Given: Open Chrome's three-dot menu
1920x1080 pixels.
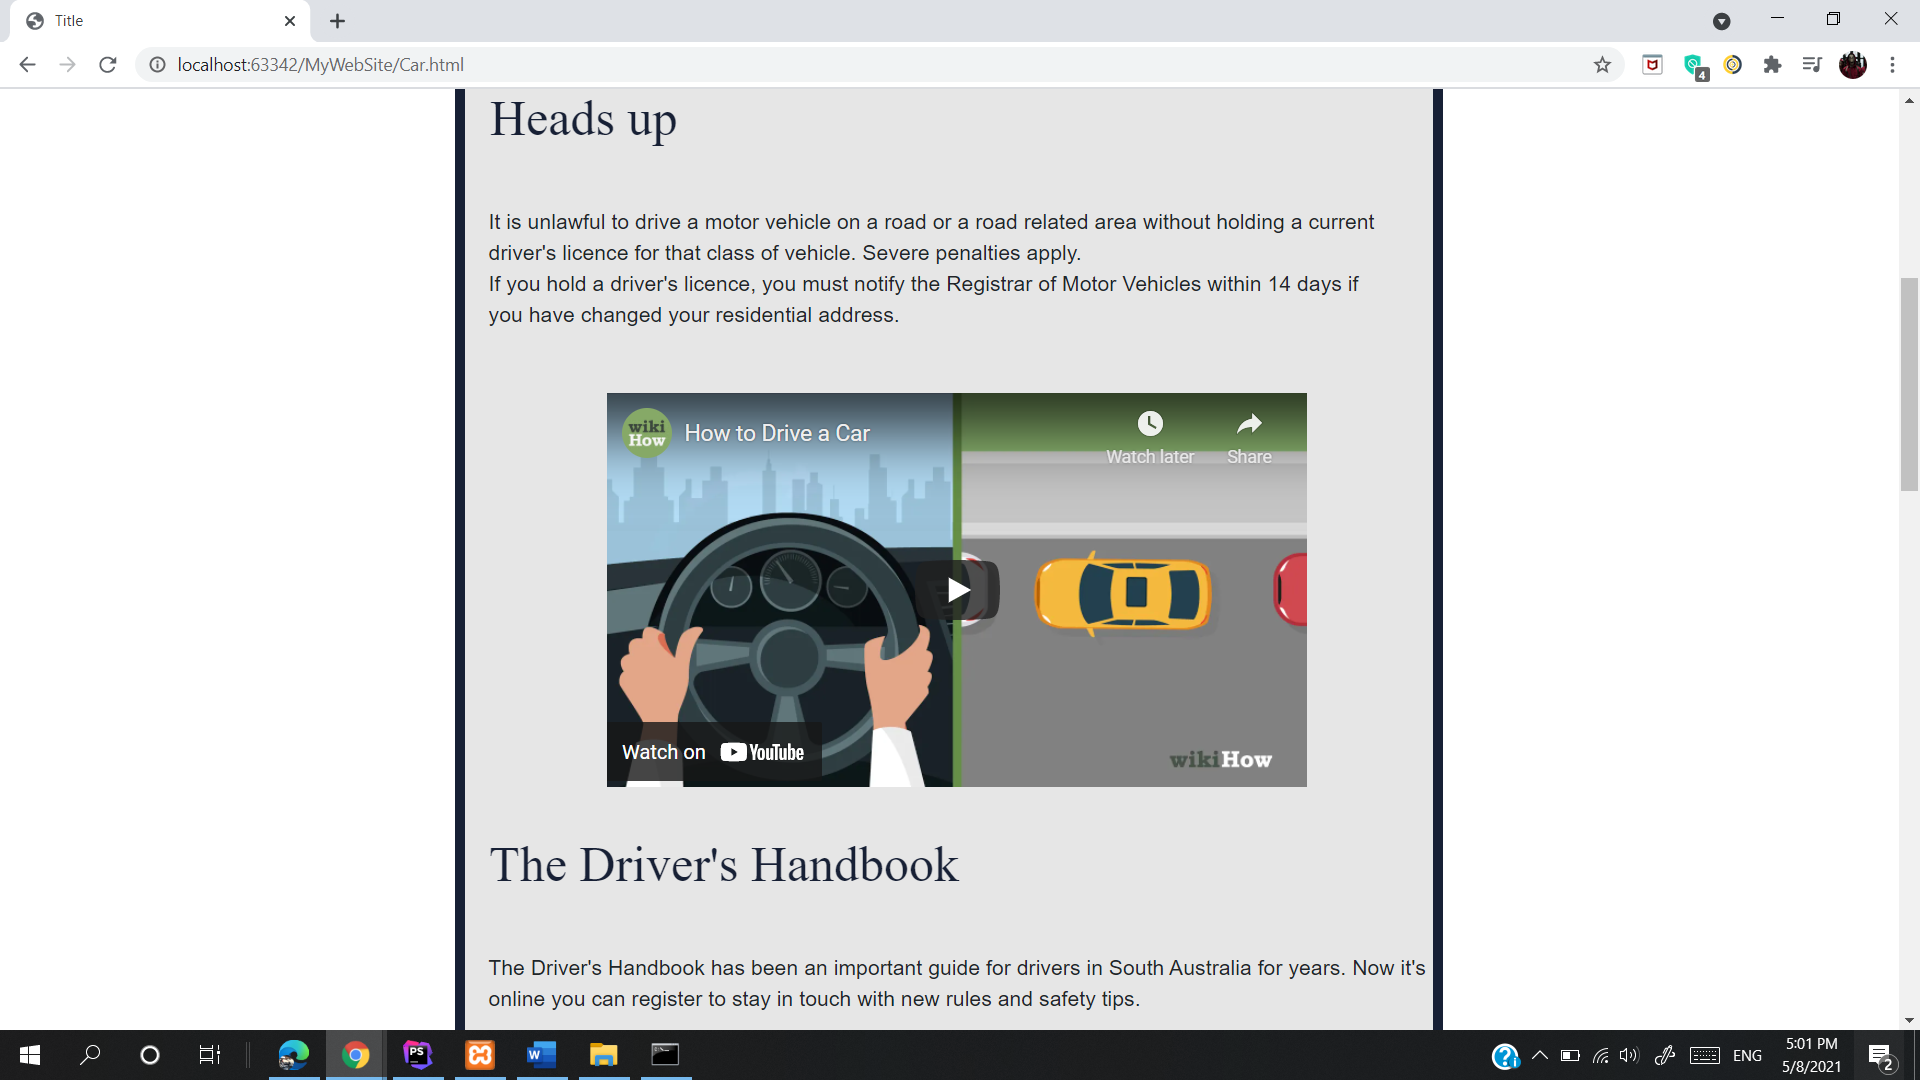Looking at the screenshot, I should [1893, 64].
